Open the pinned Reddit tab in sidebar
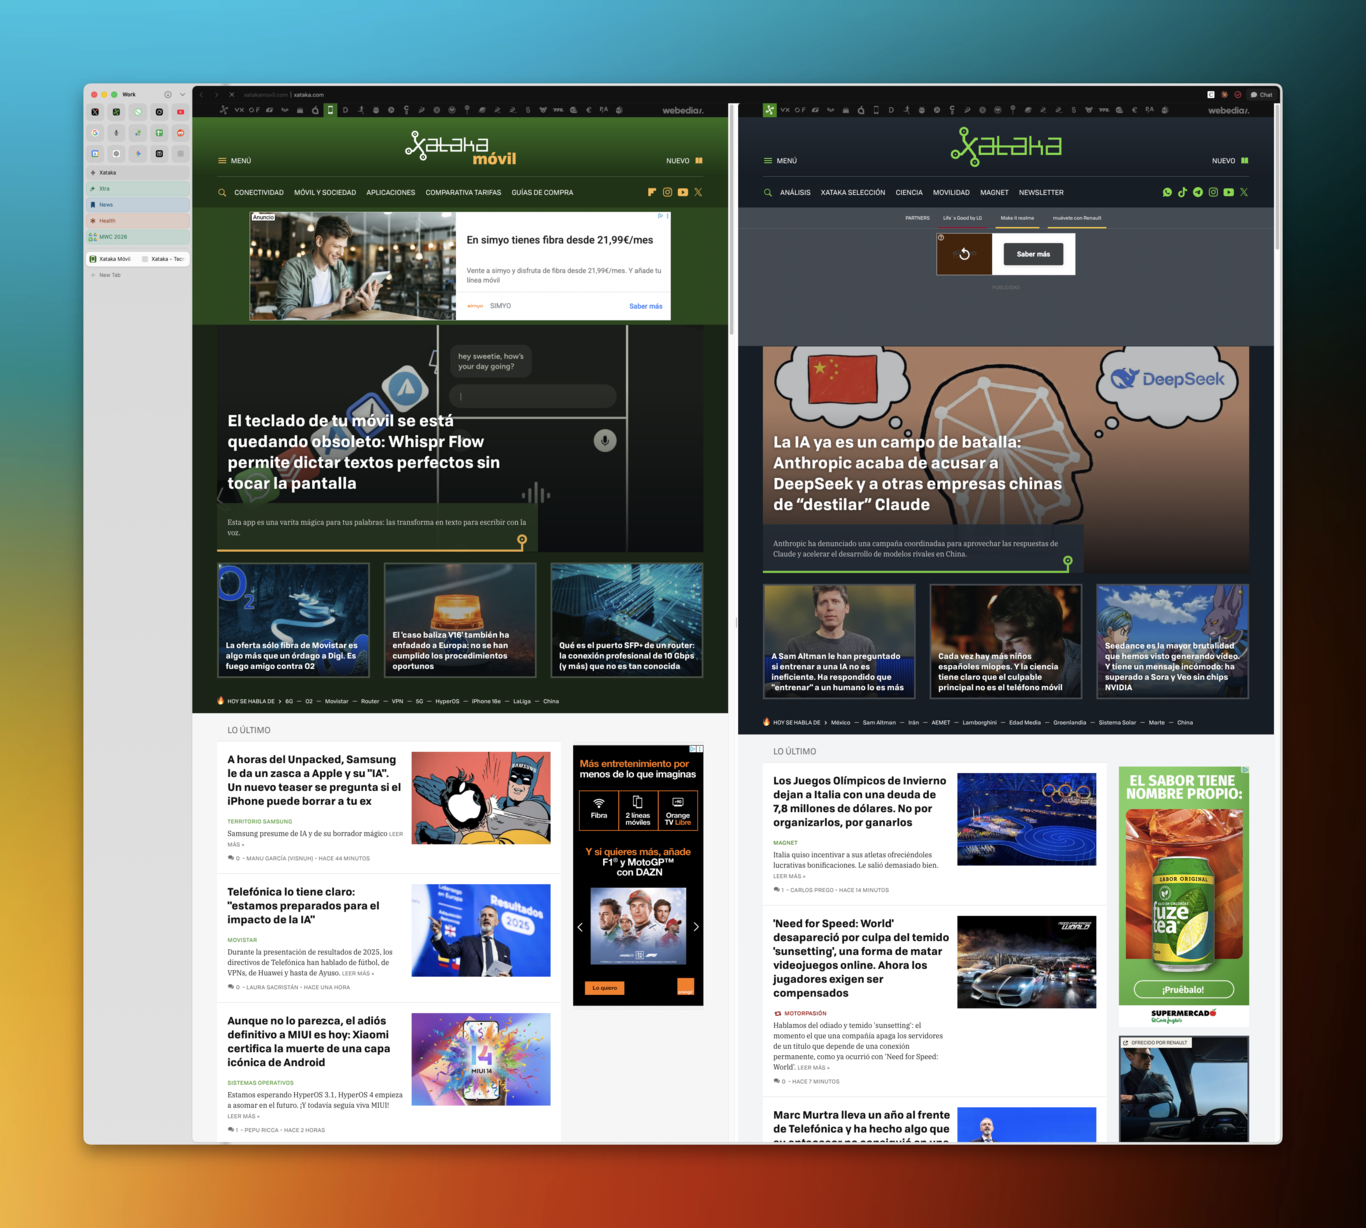Image resolution: width=1366 pixels, height=1228 pixels. click(181, 132)
